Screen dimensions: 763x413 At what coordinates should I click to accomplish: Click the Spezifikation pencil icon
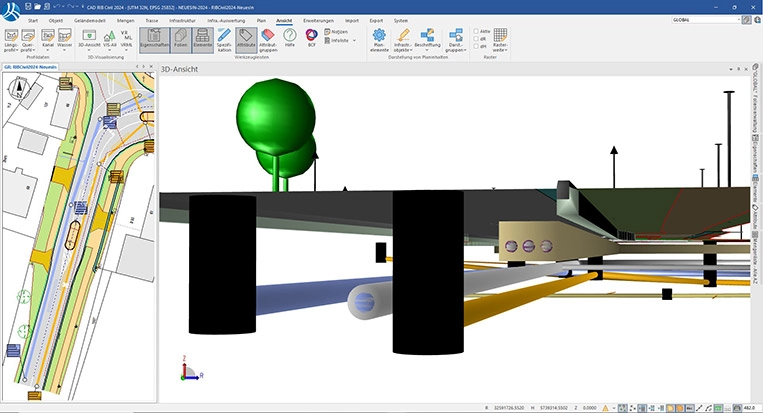tap(224, 35)
